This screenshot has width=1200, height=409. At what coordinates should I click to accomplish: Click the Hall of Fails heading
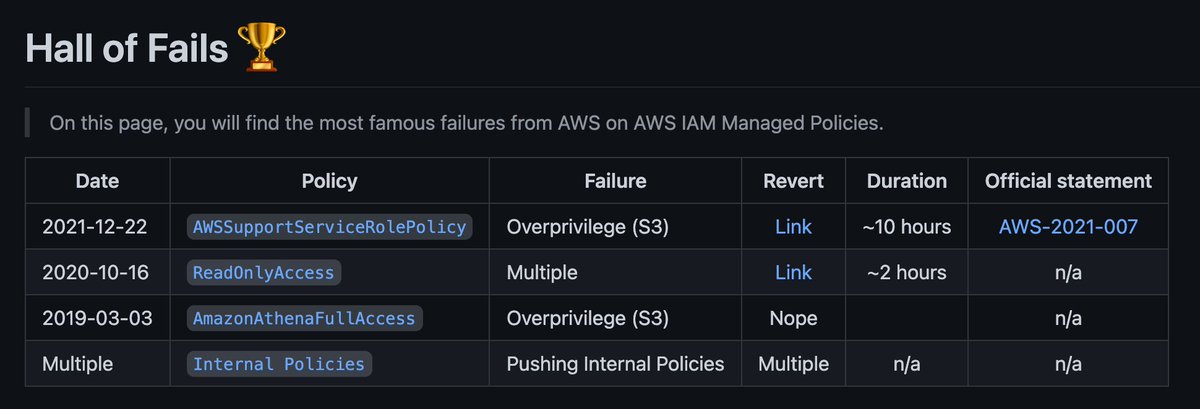click(127, 48)
